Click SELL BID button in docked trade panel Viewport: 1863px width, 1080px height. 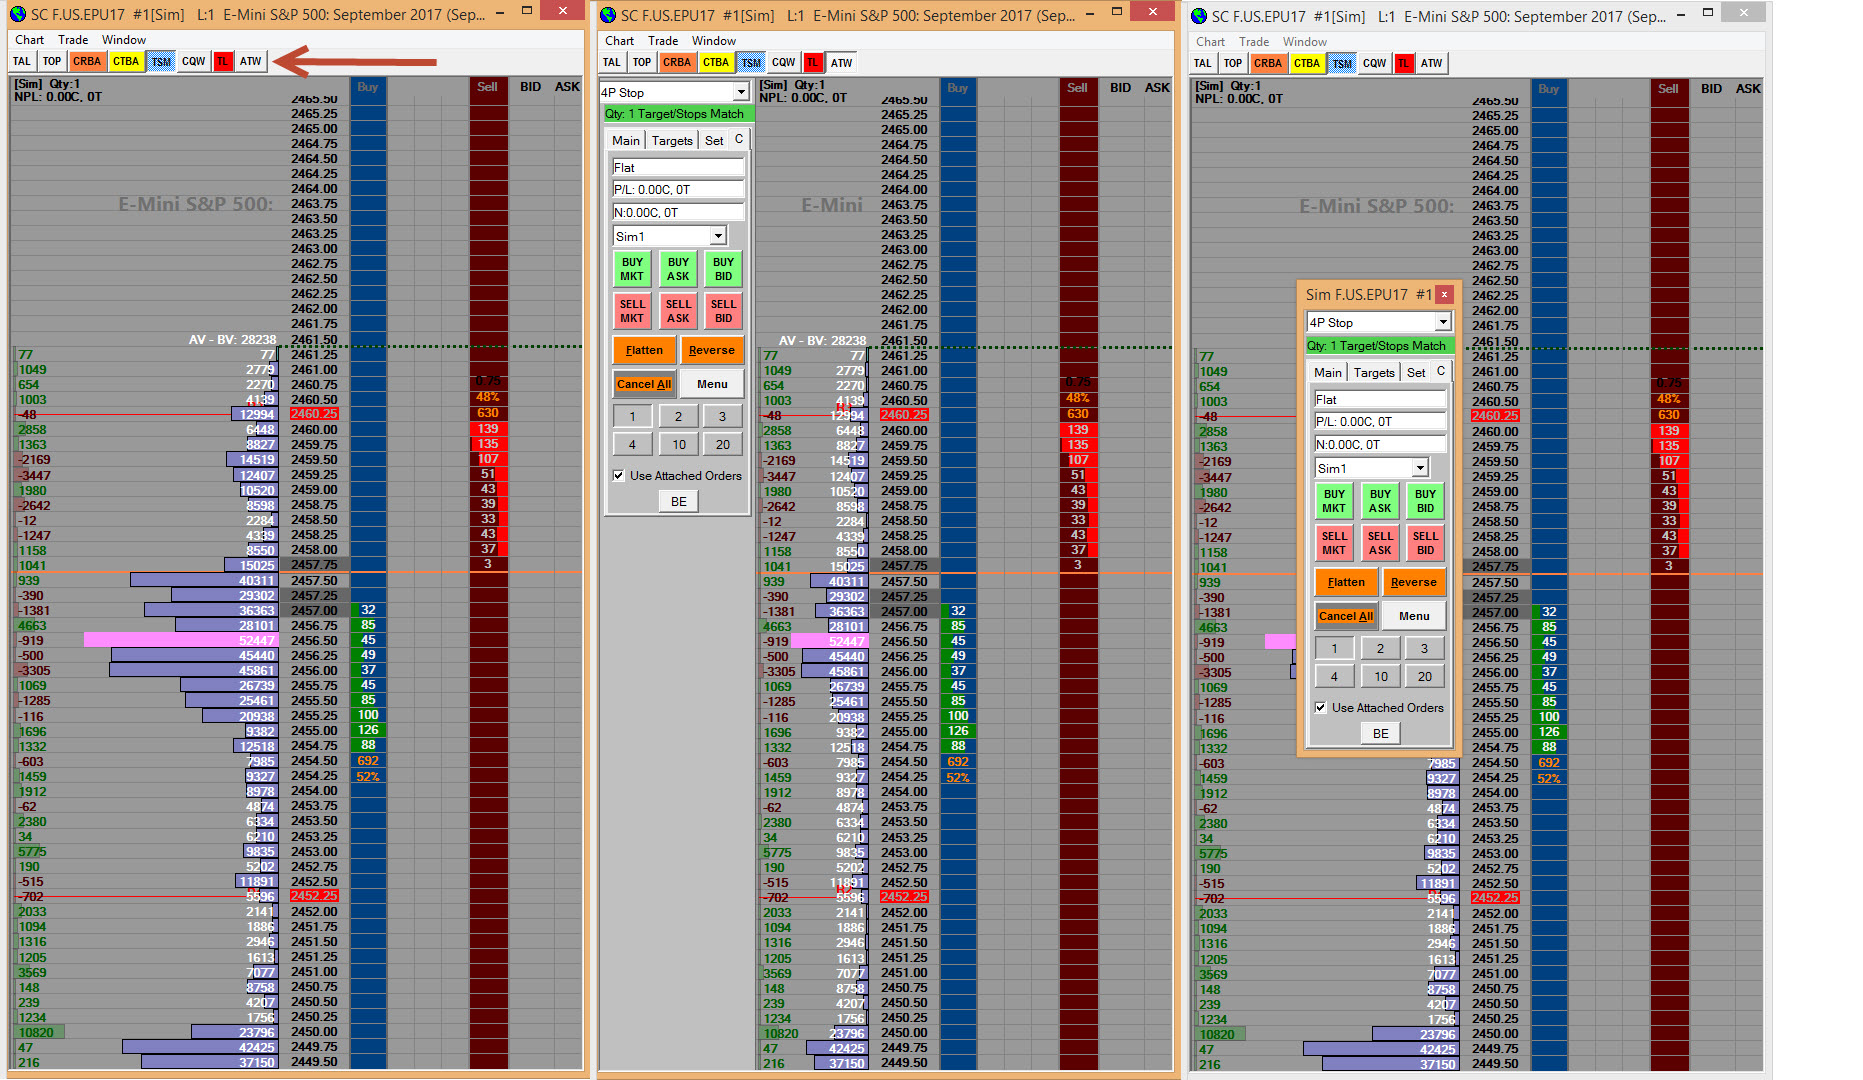(723, 311)
